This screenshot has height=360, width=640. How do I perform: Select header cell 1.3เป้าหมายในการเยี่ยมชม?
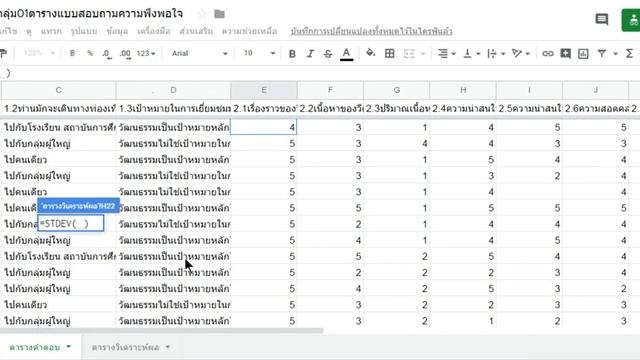click(173, 109)
